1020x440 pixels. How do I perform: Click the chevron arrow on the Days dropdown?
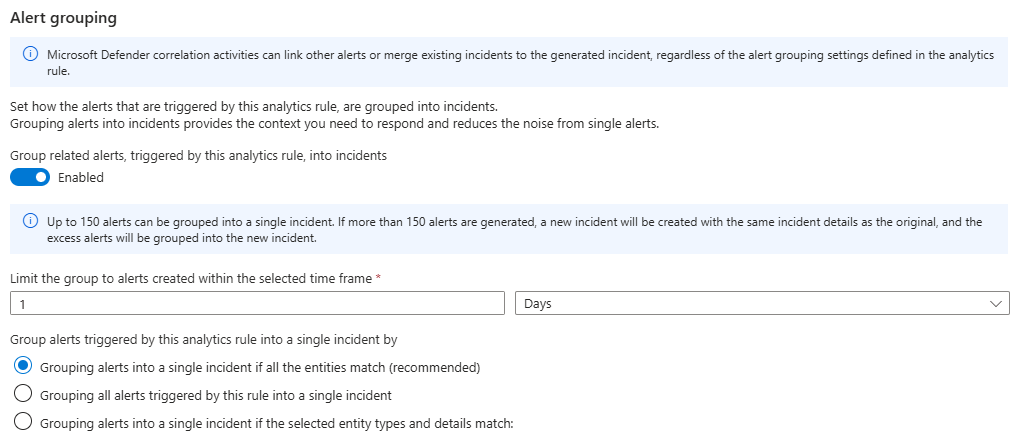tap(995, 304)
